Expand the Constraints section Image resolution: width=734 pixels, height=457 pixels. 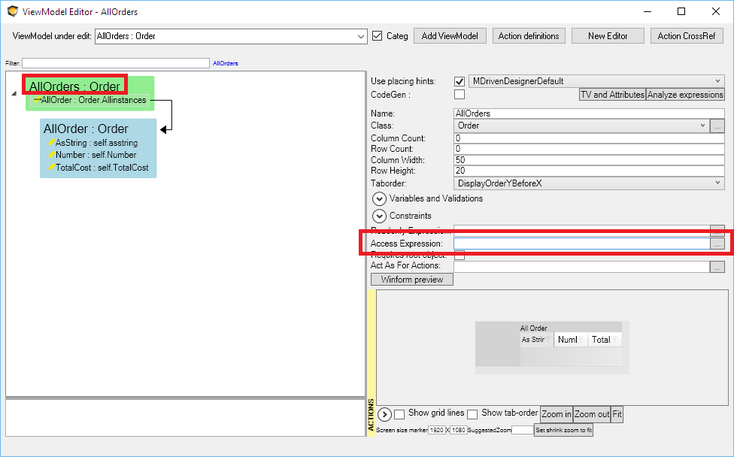[380, 215]
